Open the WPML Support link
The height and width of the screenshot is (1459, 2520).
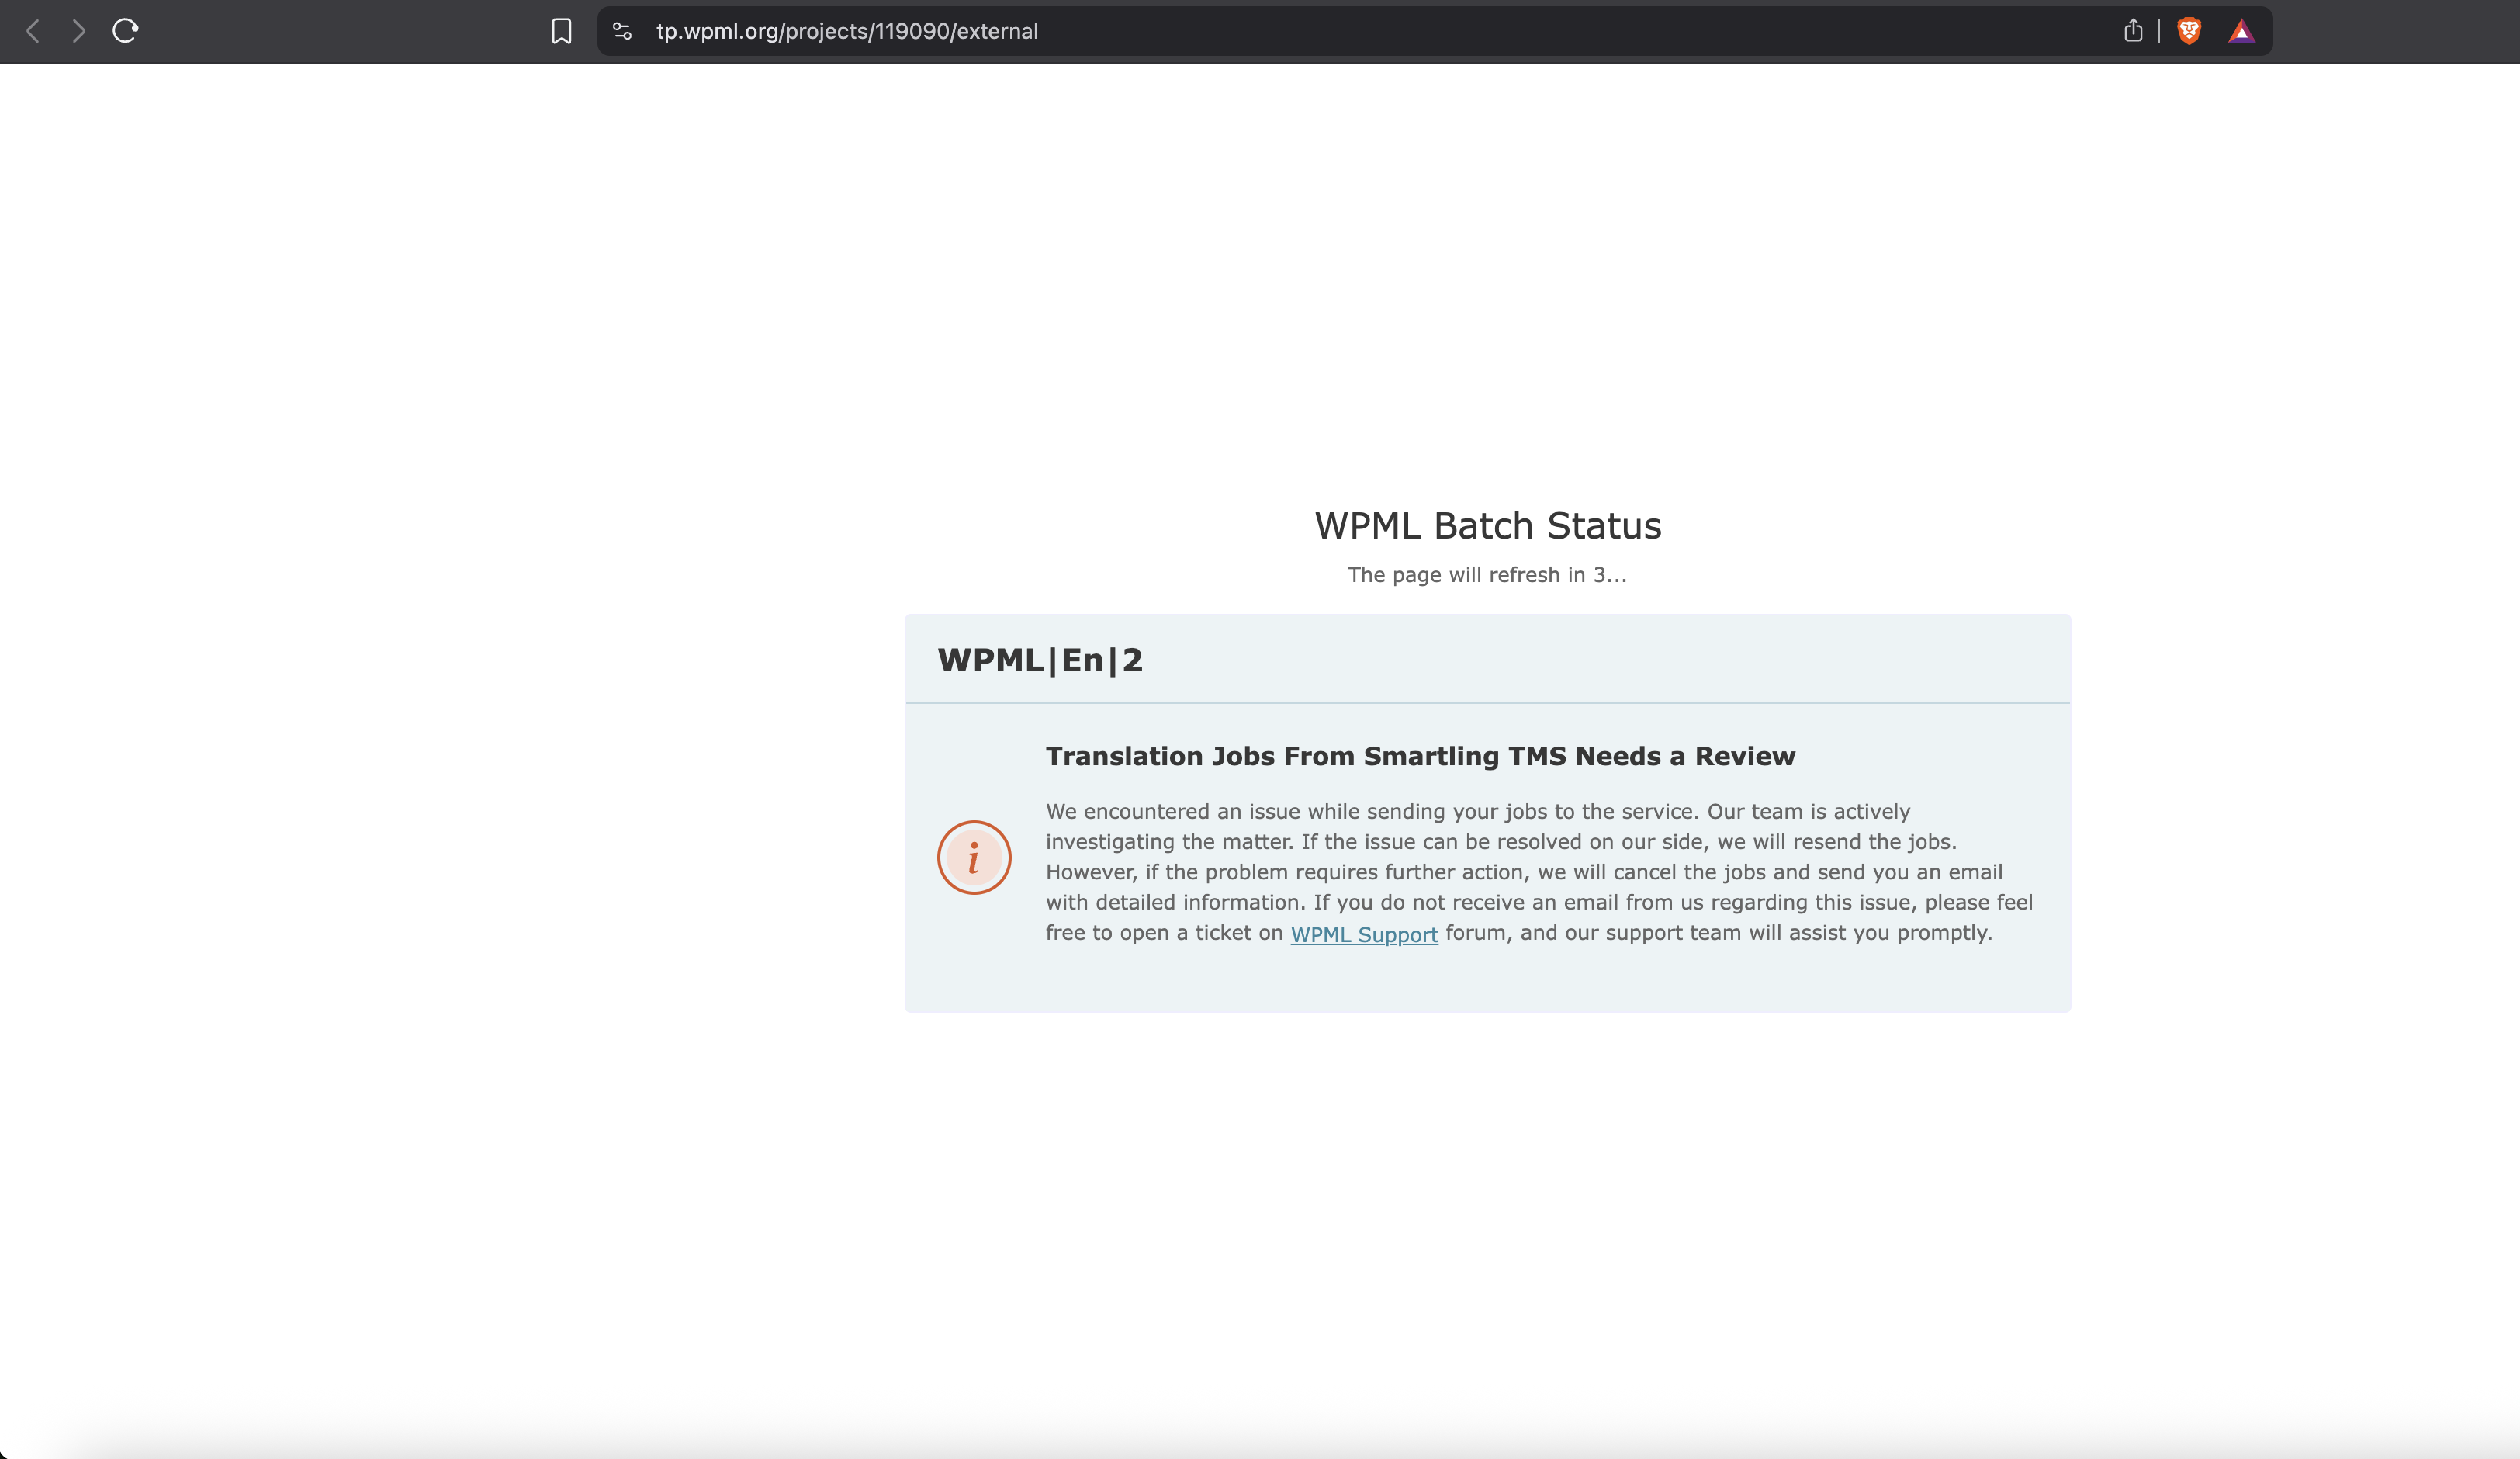point(1364,934)
